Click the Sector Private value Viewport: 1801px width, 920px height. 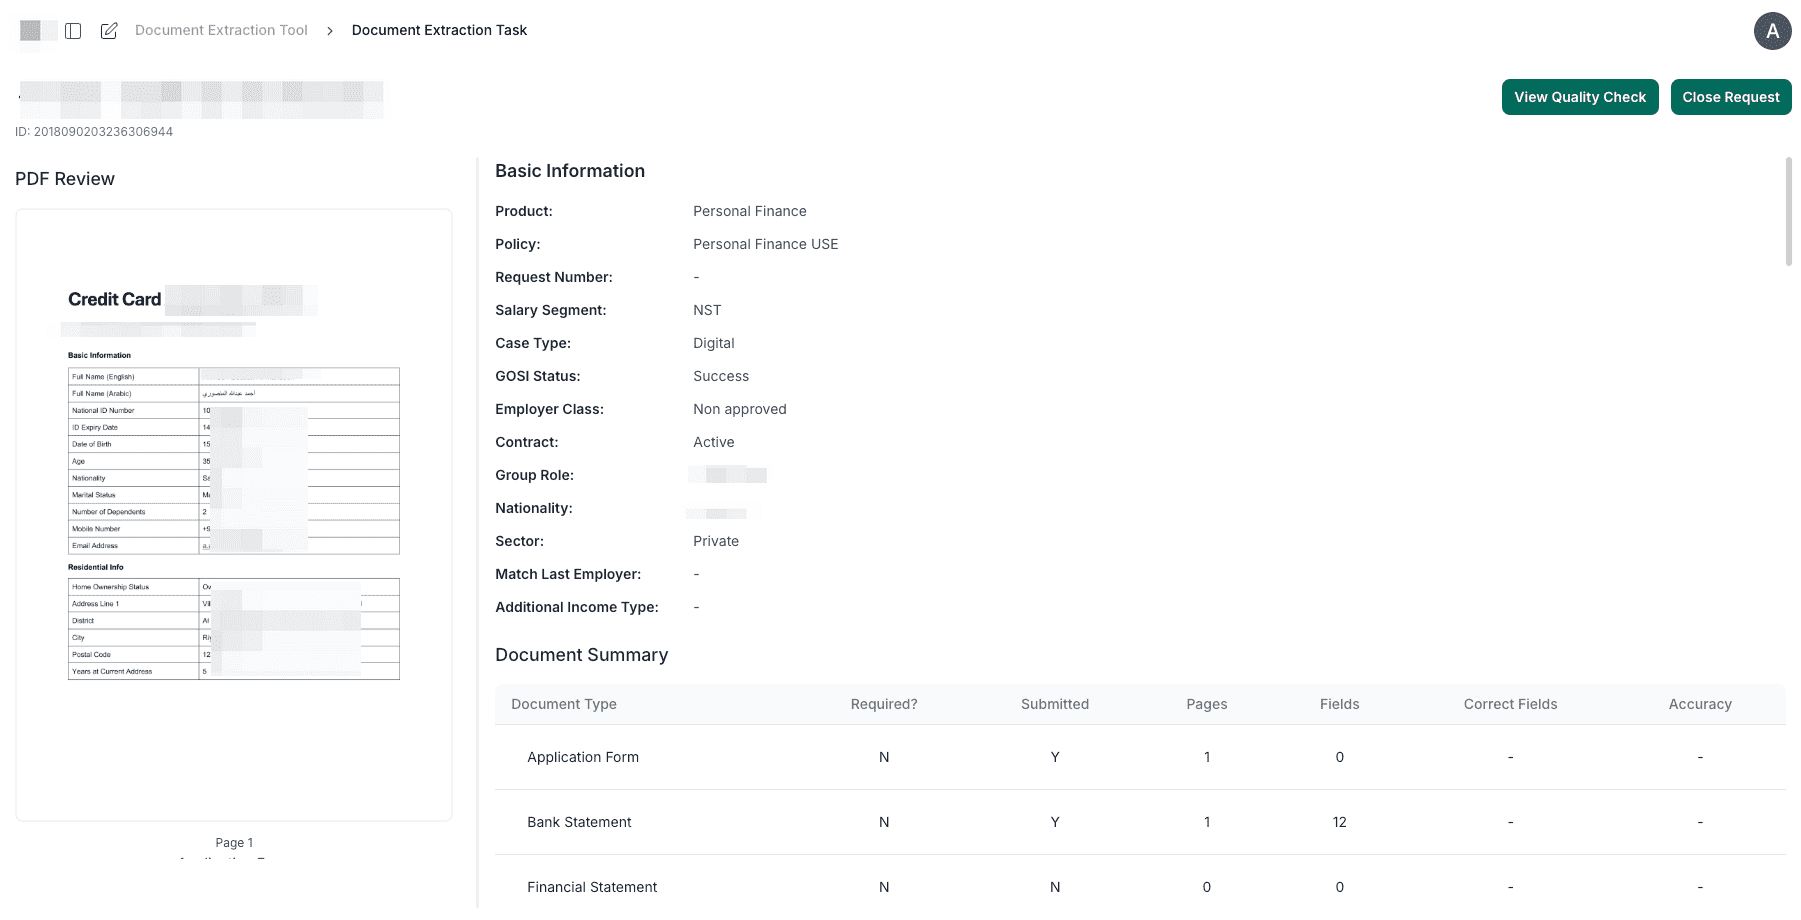click(x=716, y=541)
